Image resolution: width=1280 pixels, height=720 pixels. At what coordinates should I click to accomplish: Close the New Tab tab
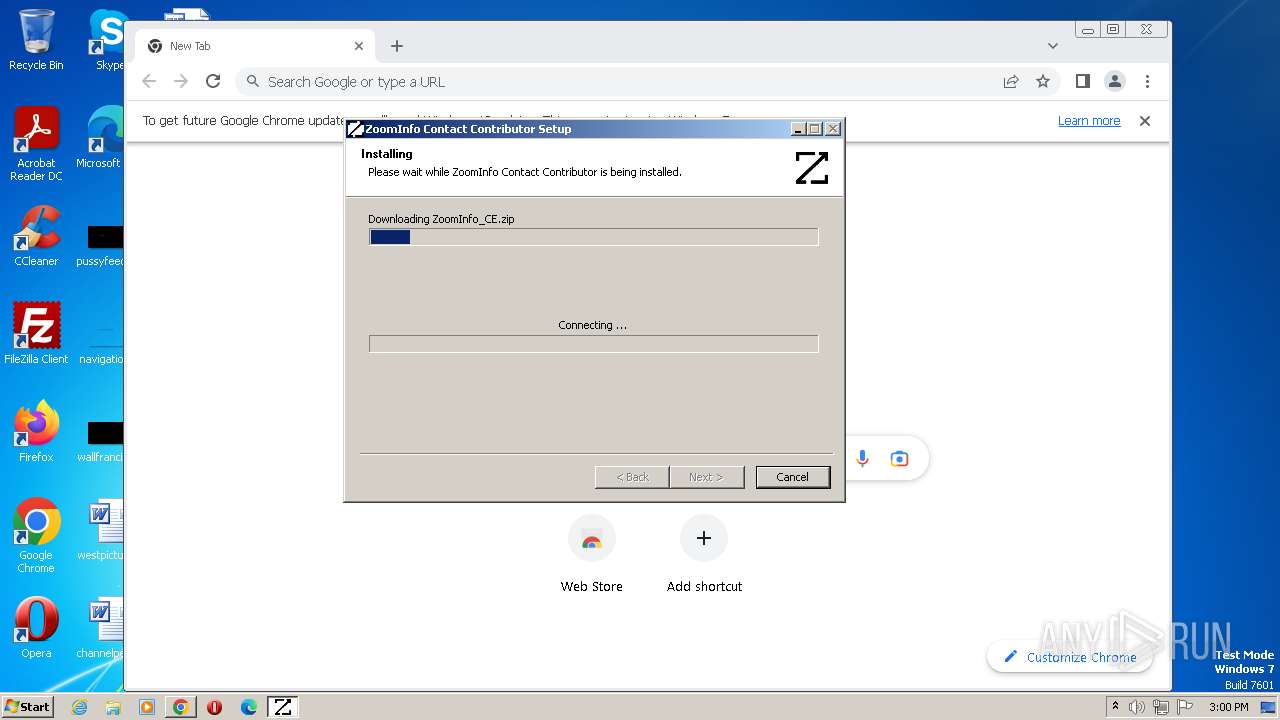[x=359, y=46]
